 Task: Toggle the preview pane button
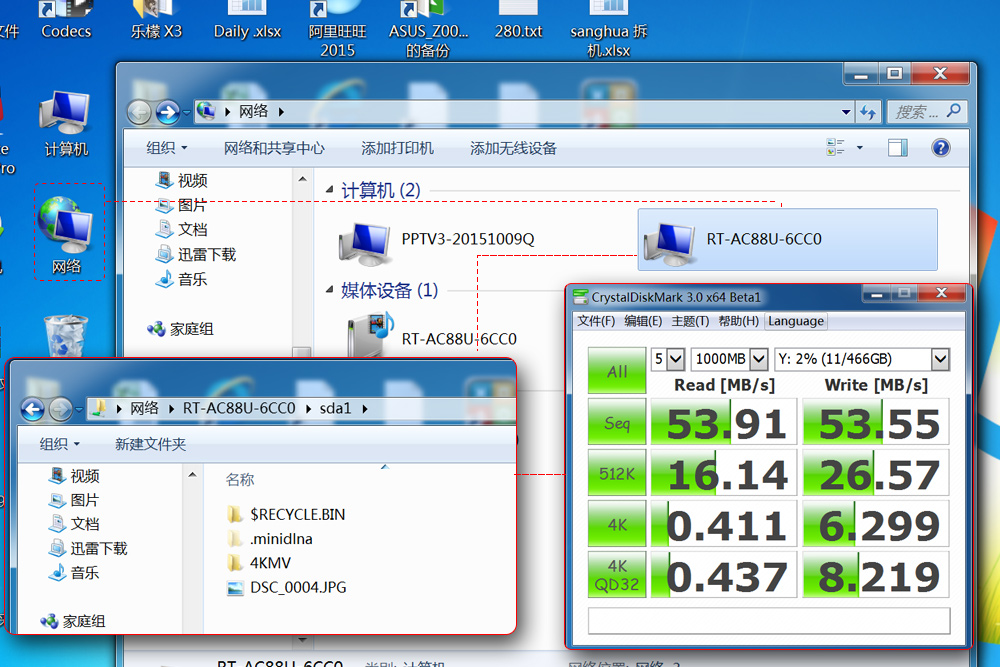point(897,148)
